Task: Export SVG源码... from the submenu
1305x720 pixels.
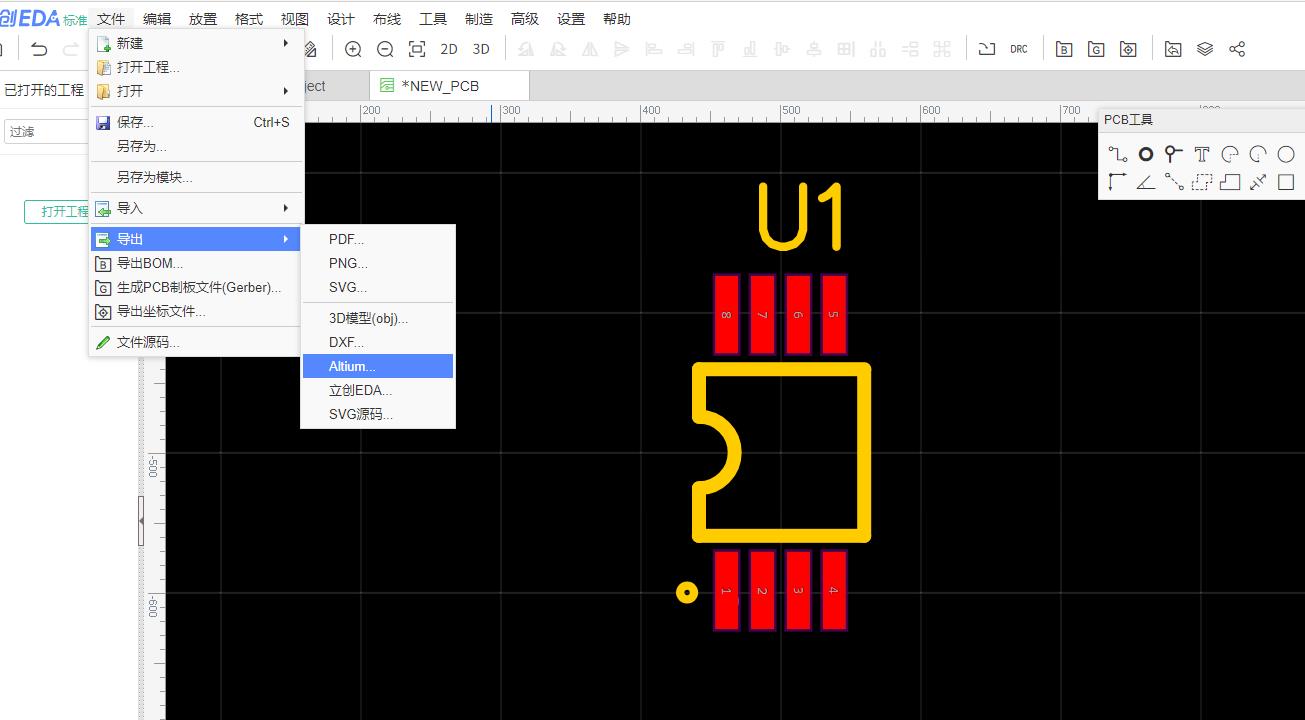Action: [378, 414]
